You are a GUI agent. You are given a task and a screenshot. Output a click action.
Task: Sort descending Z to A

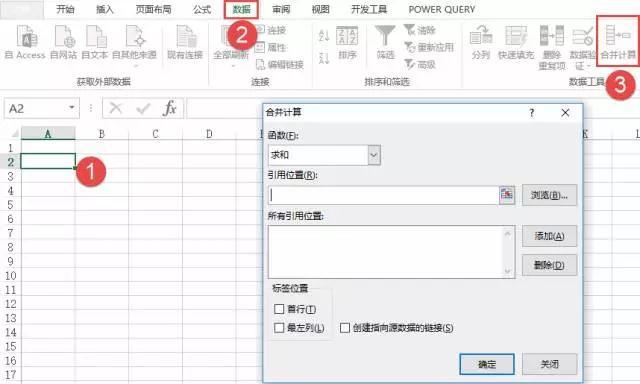[x=324, y=58]
